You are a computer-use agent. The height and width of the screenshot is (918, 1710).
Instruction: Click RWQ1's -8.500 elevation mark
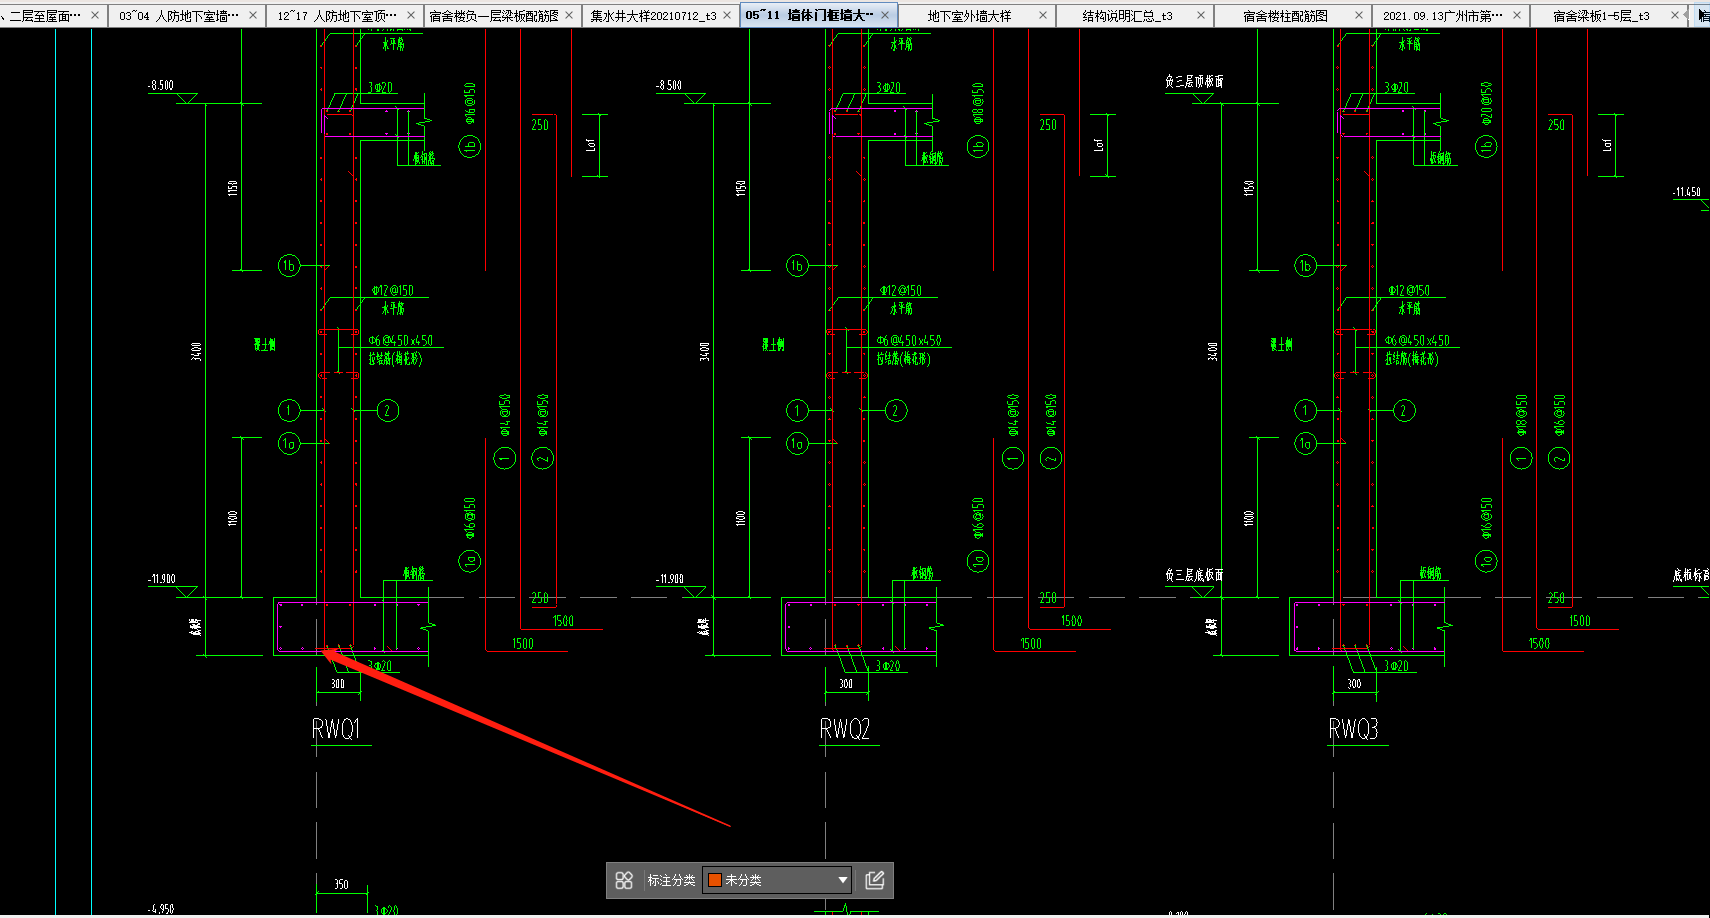(x=161, y=86)
